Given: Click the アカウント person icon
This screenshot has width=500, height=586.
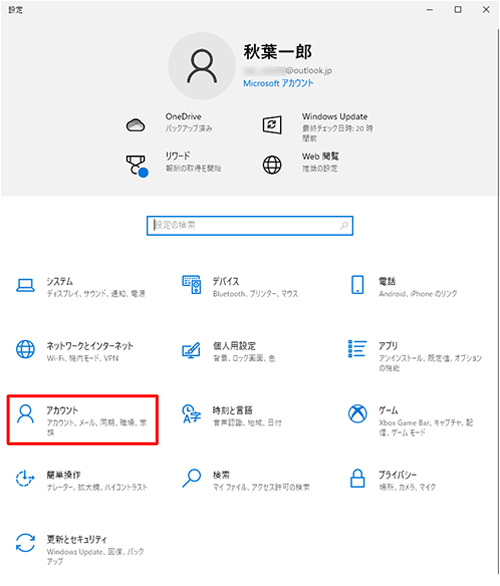Looking at the screenshot, I should (25, 414).
